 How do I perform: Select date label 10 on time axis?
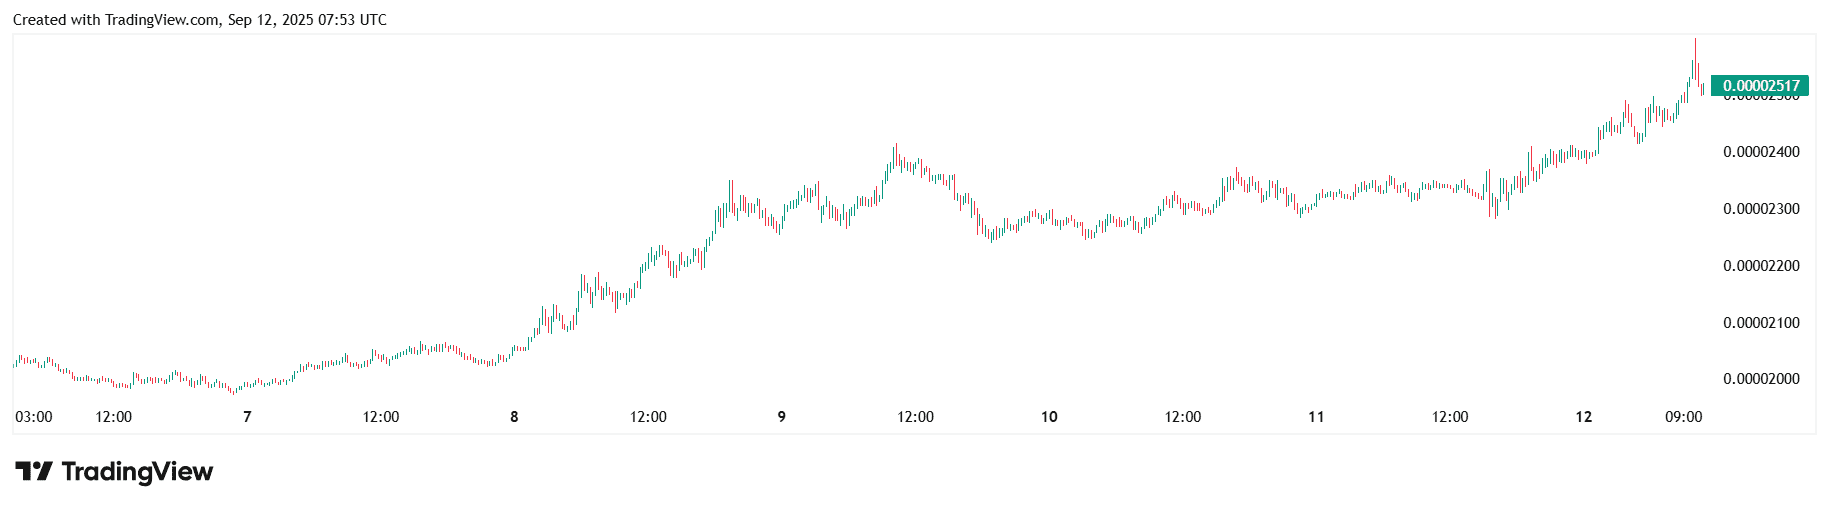(x=1049, y=417)
